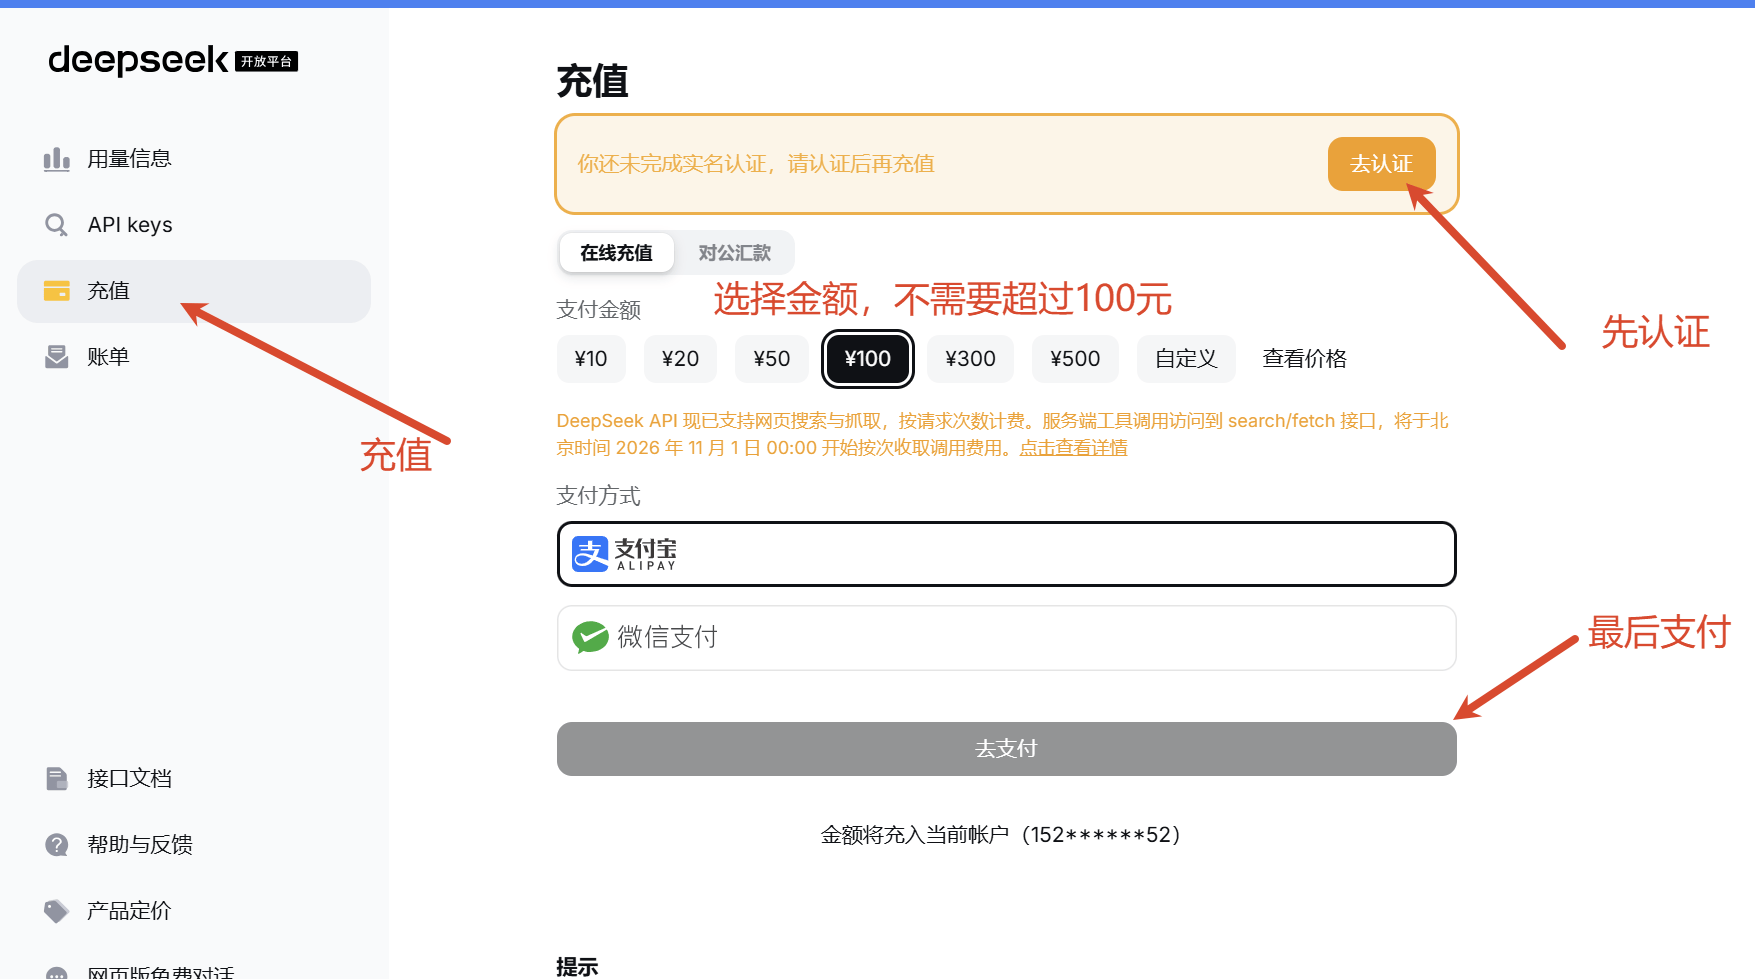1755x979 pixels.
Task: Click the Alipay logo icon
Action: click(x=590, y=554)
